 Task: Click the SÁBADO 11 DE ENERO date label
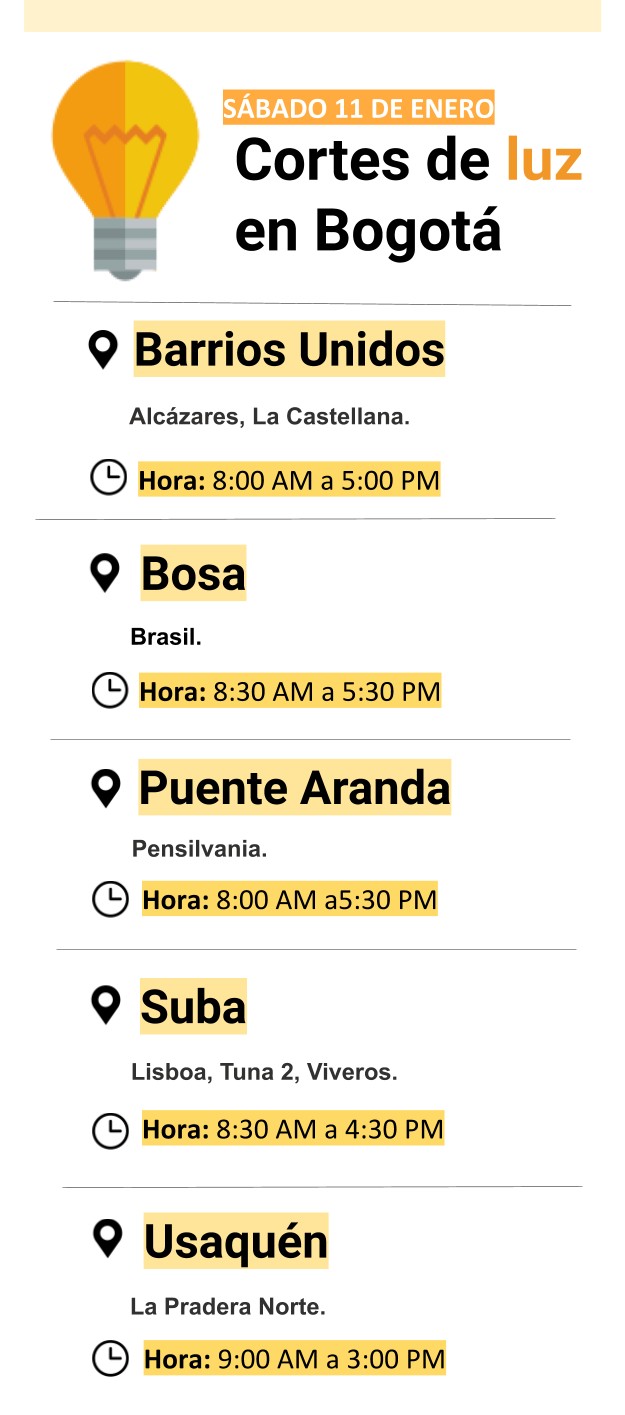(x=359, y=108)
